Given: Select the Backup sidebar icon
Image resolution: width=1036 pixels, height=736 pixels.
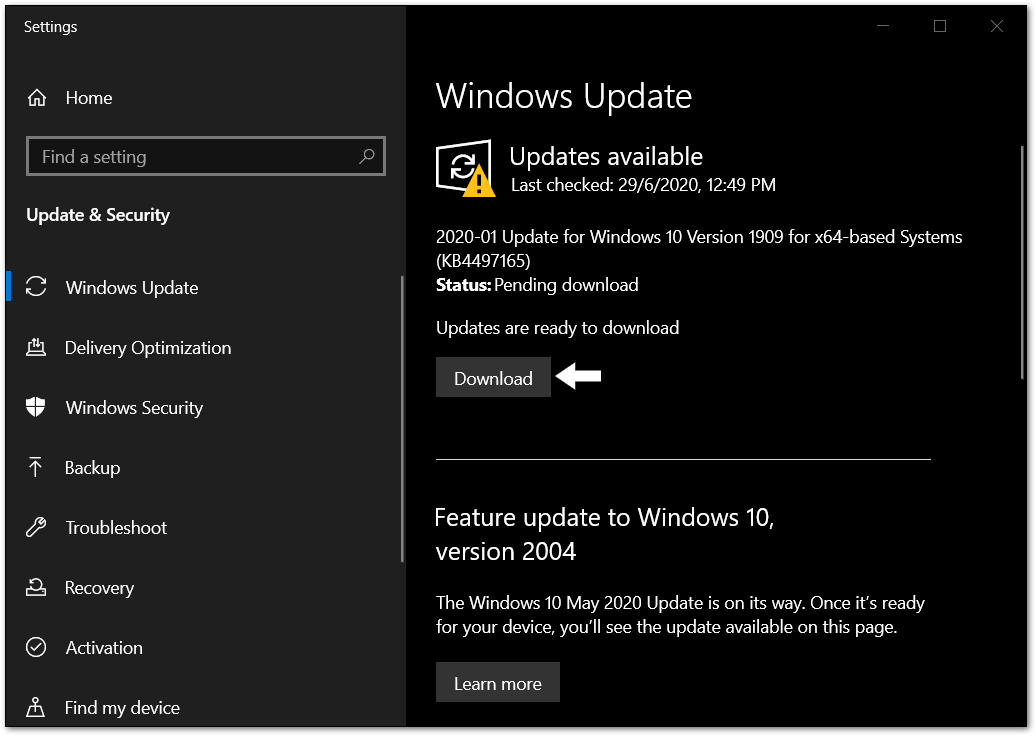Looking at the screenshot, I should pyautogui.click(x=37, y=467).
